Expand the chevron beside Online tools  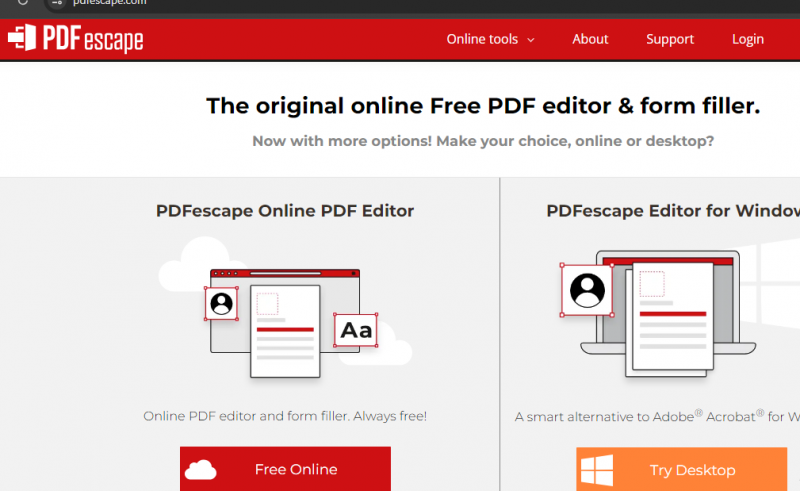click(x=531, y=40)
